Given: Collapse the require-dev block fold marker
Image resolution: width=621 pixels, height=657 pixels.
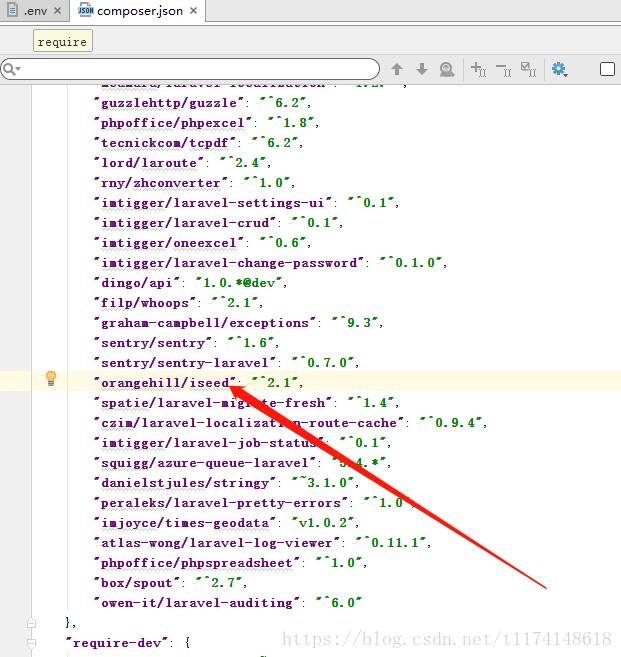Looking at the screenshot, I should click(32, 643).
